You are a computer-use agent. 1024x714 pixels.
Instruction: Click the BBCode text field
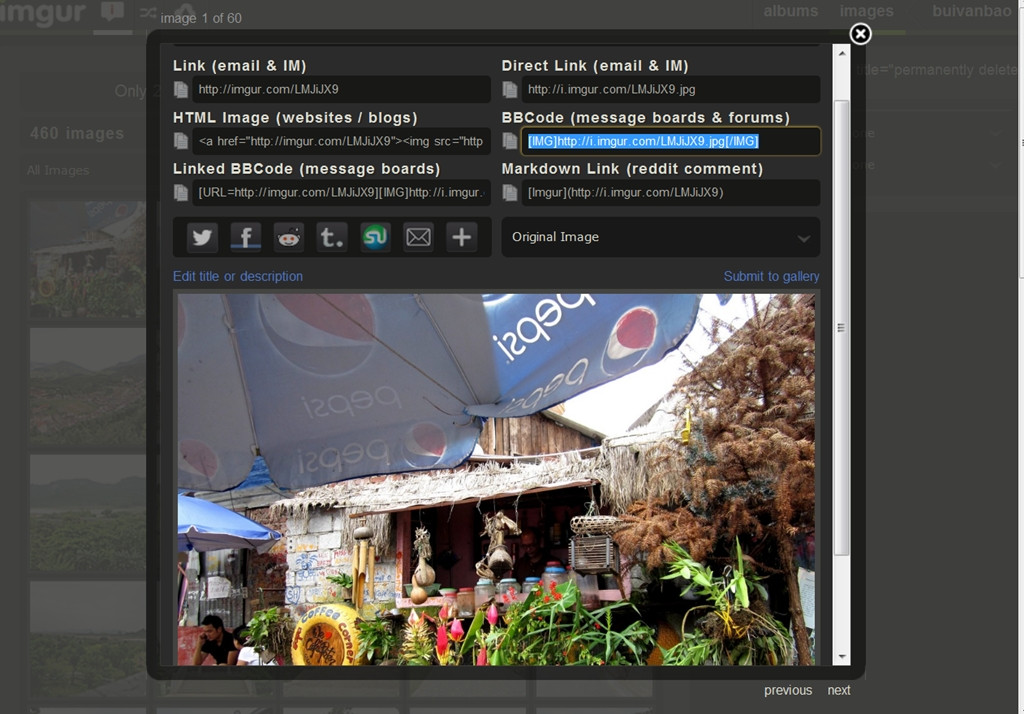point(671,141)
